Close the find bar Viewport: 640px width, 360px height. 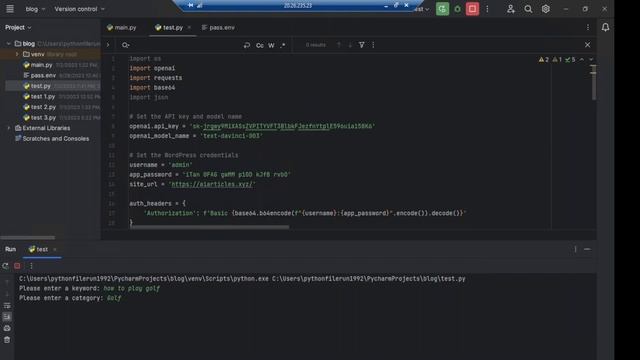(587, 45)
